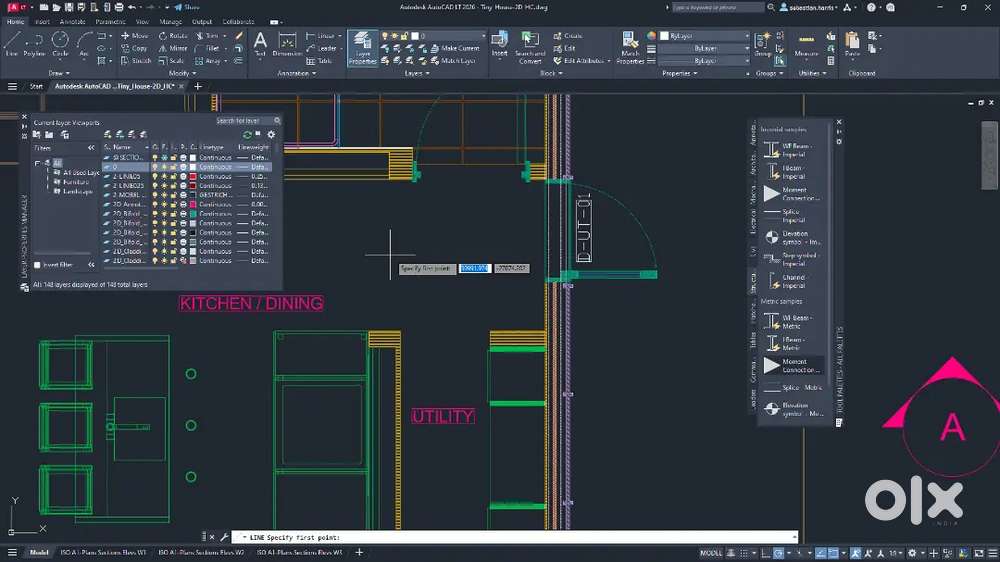This screenshot has height=562, width=1000.
Task: Click the Move tool in Modify panel
Action: [x=134, y=35]
